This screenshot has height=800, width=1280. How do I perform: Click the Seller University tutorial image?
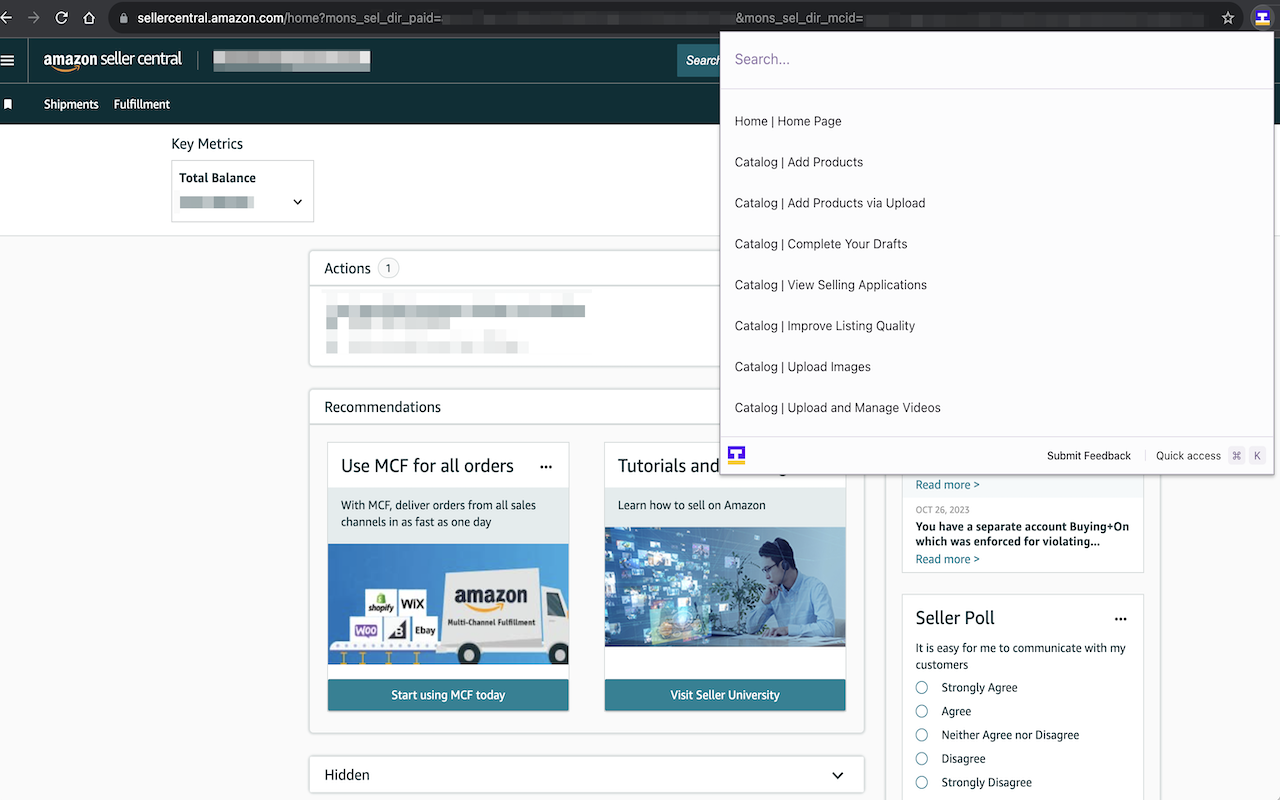(x=725, y=587)
